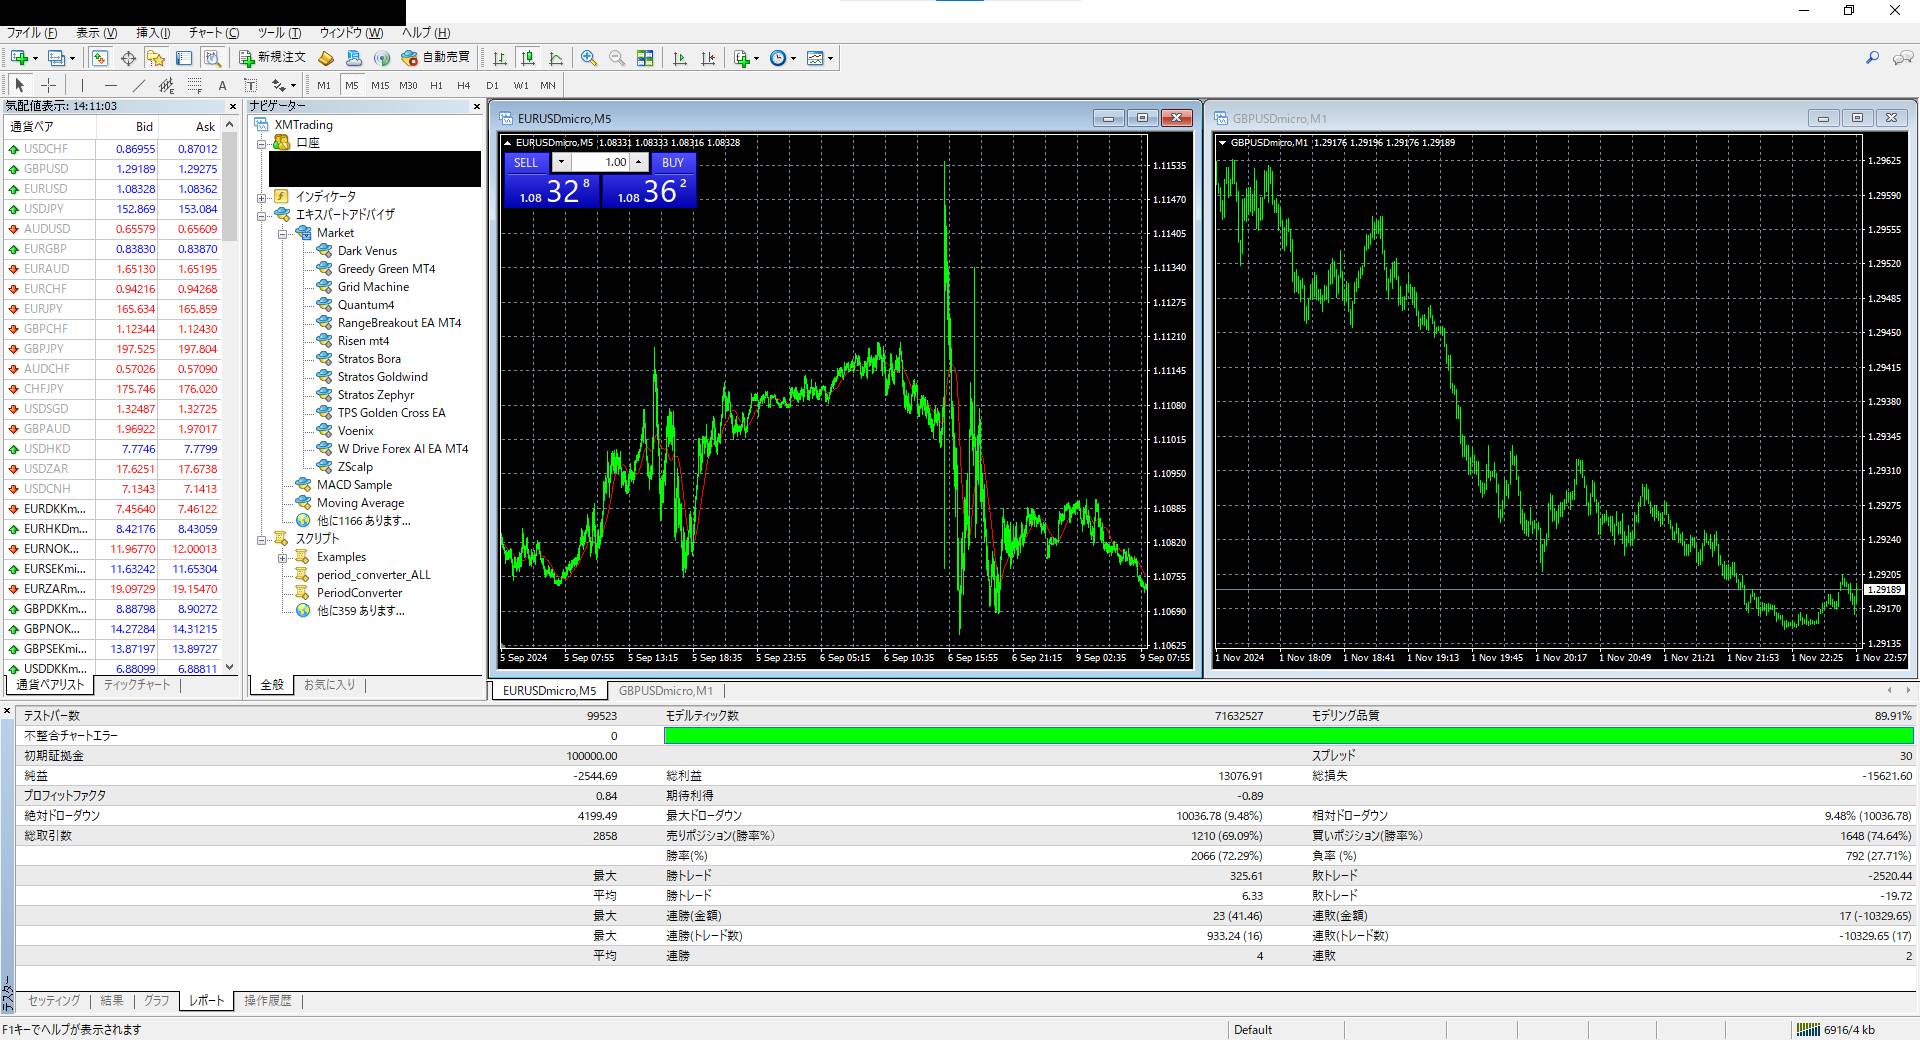Switch timeframe to M1
Screen dimensions: 1920x1040
pos(324,85)
